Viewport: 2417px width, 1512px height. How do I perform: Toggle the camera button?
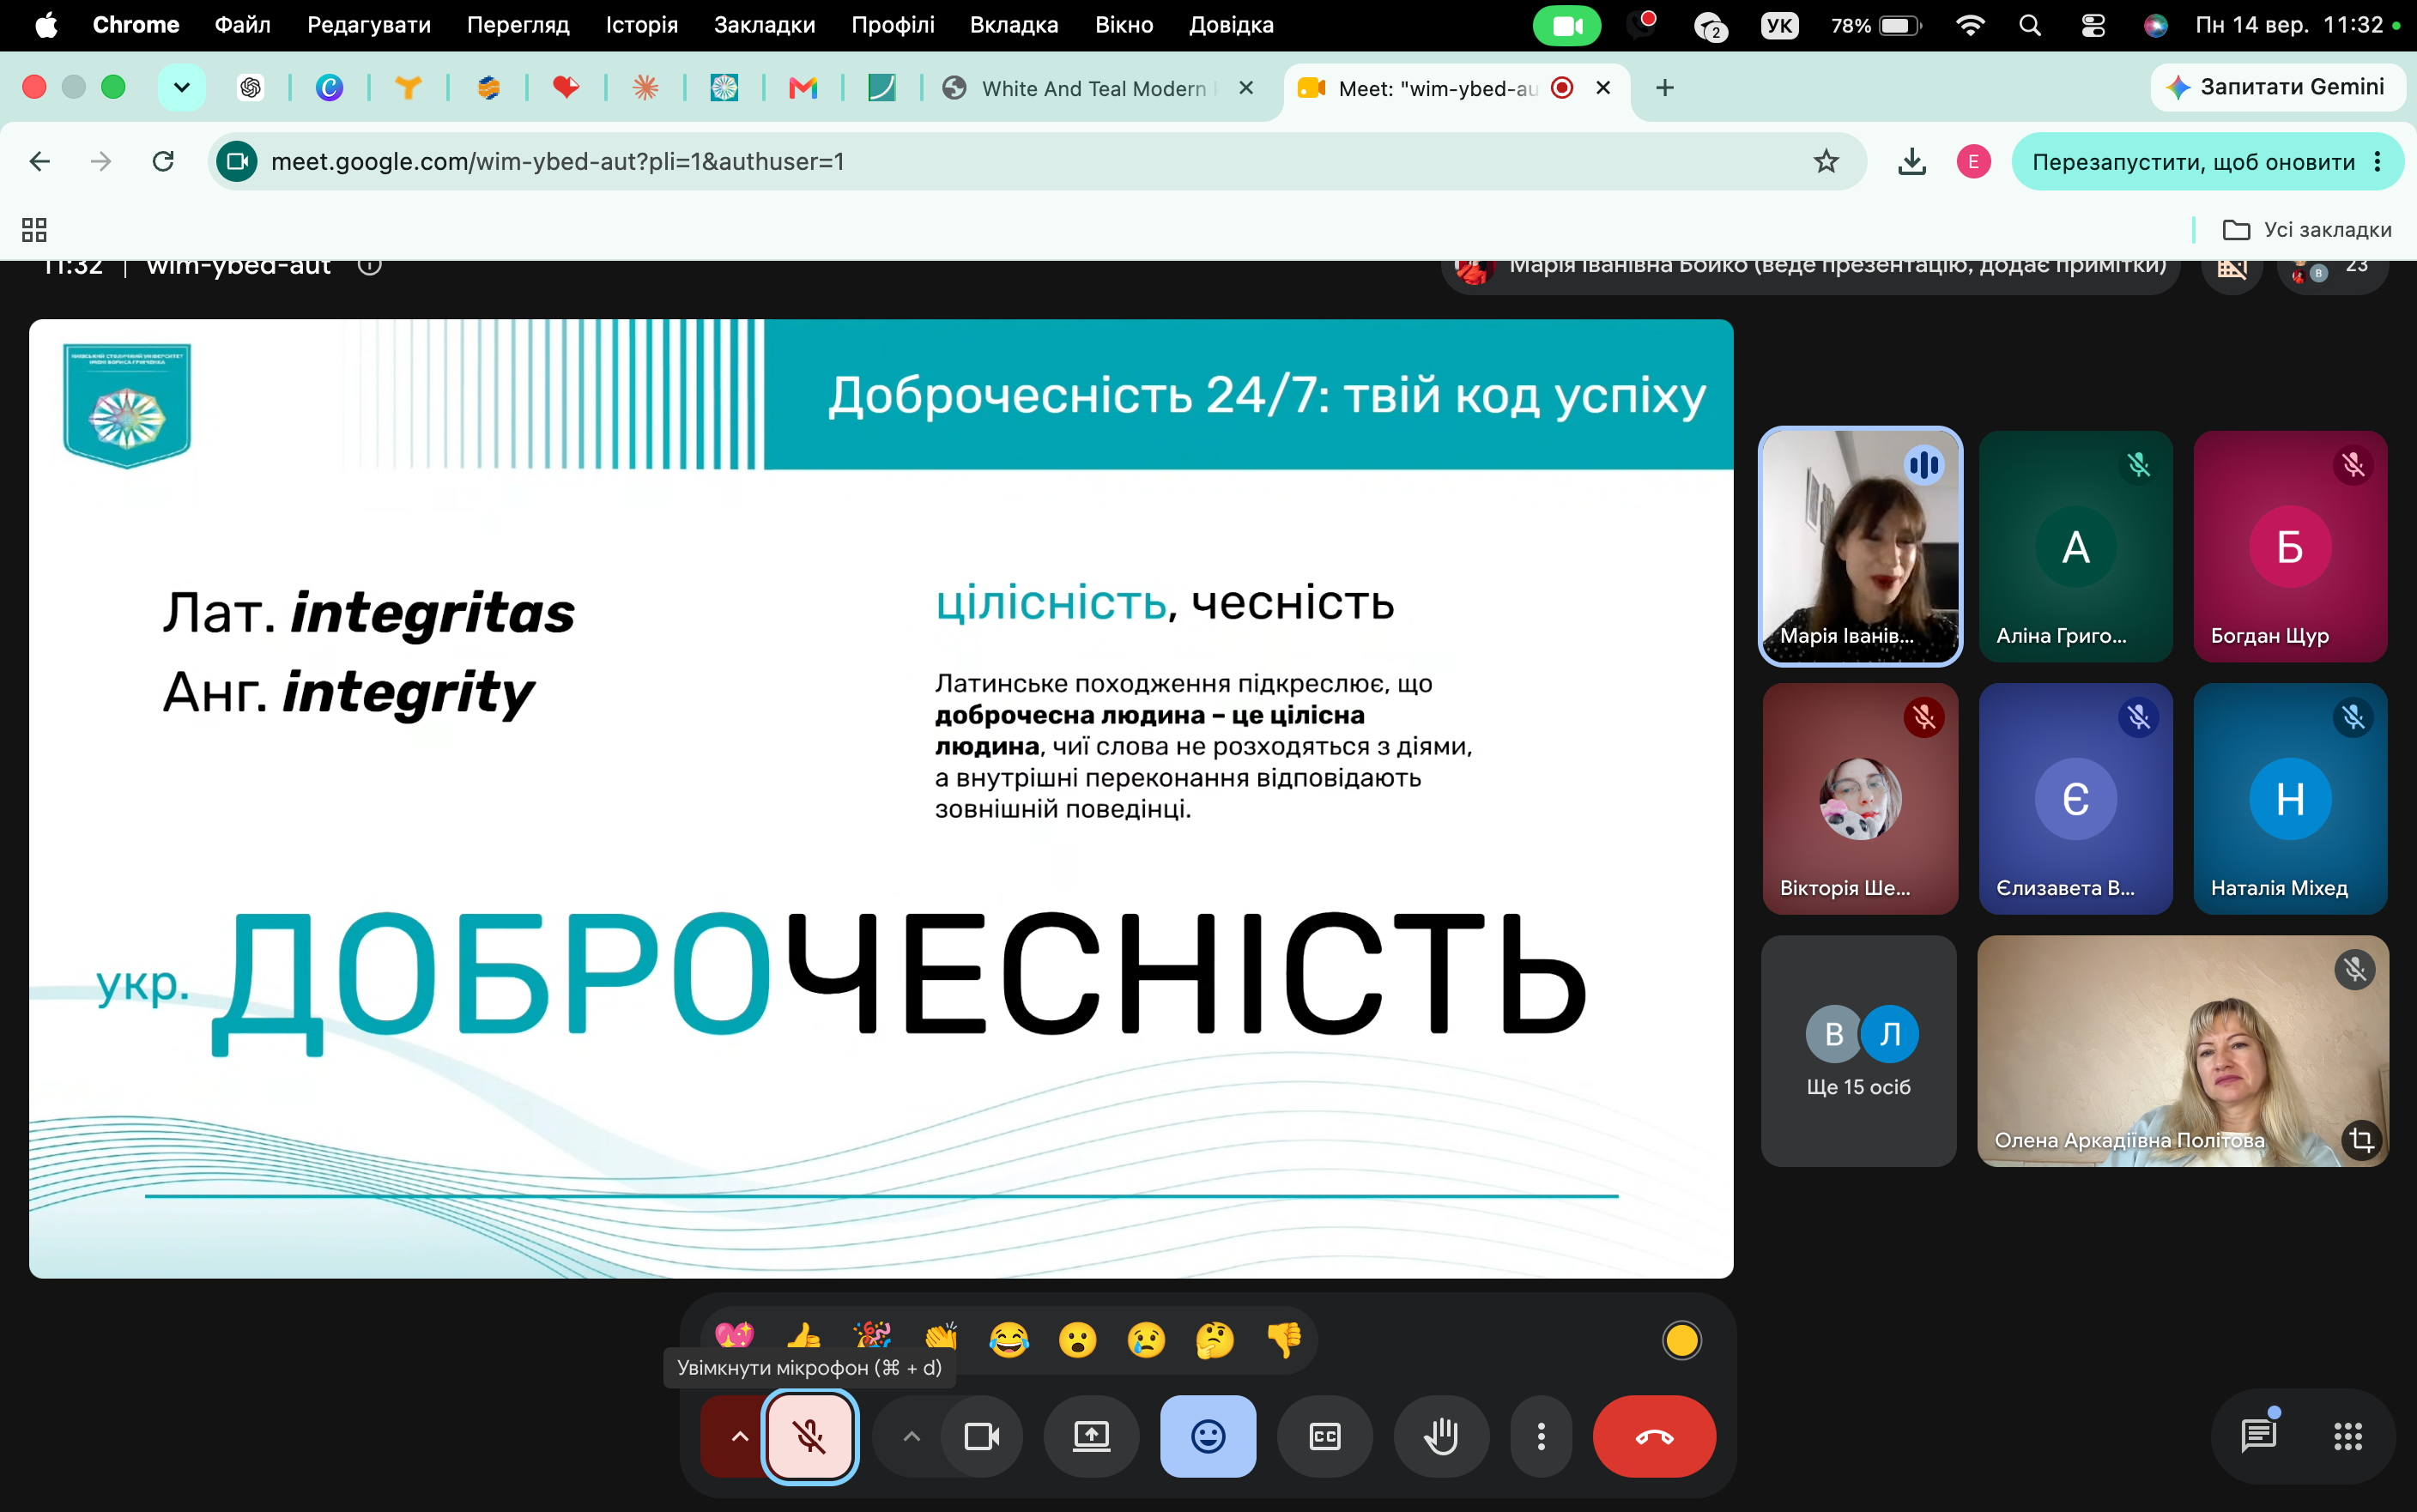coord(981,1436)
